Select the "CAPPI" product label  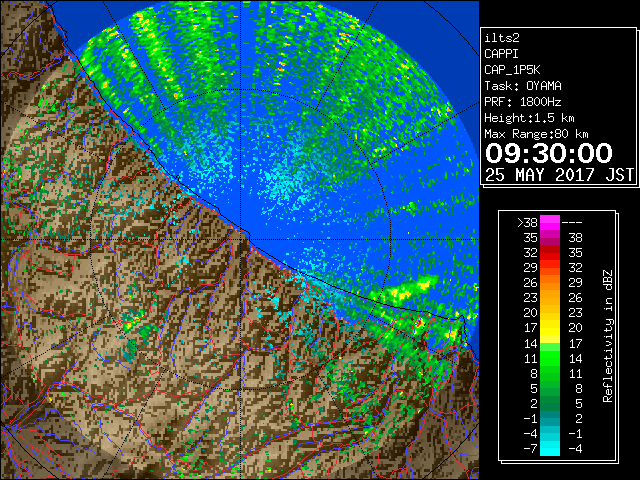coord(501,54)
